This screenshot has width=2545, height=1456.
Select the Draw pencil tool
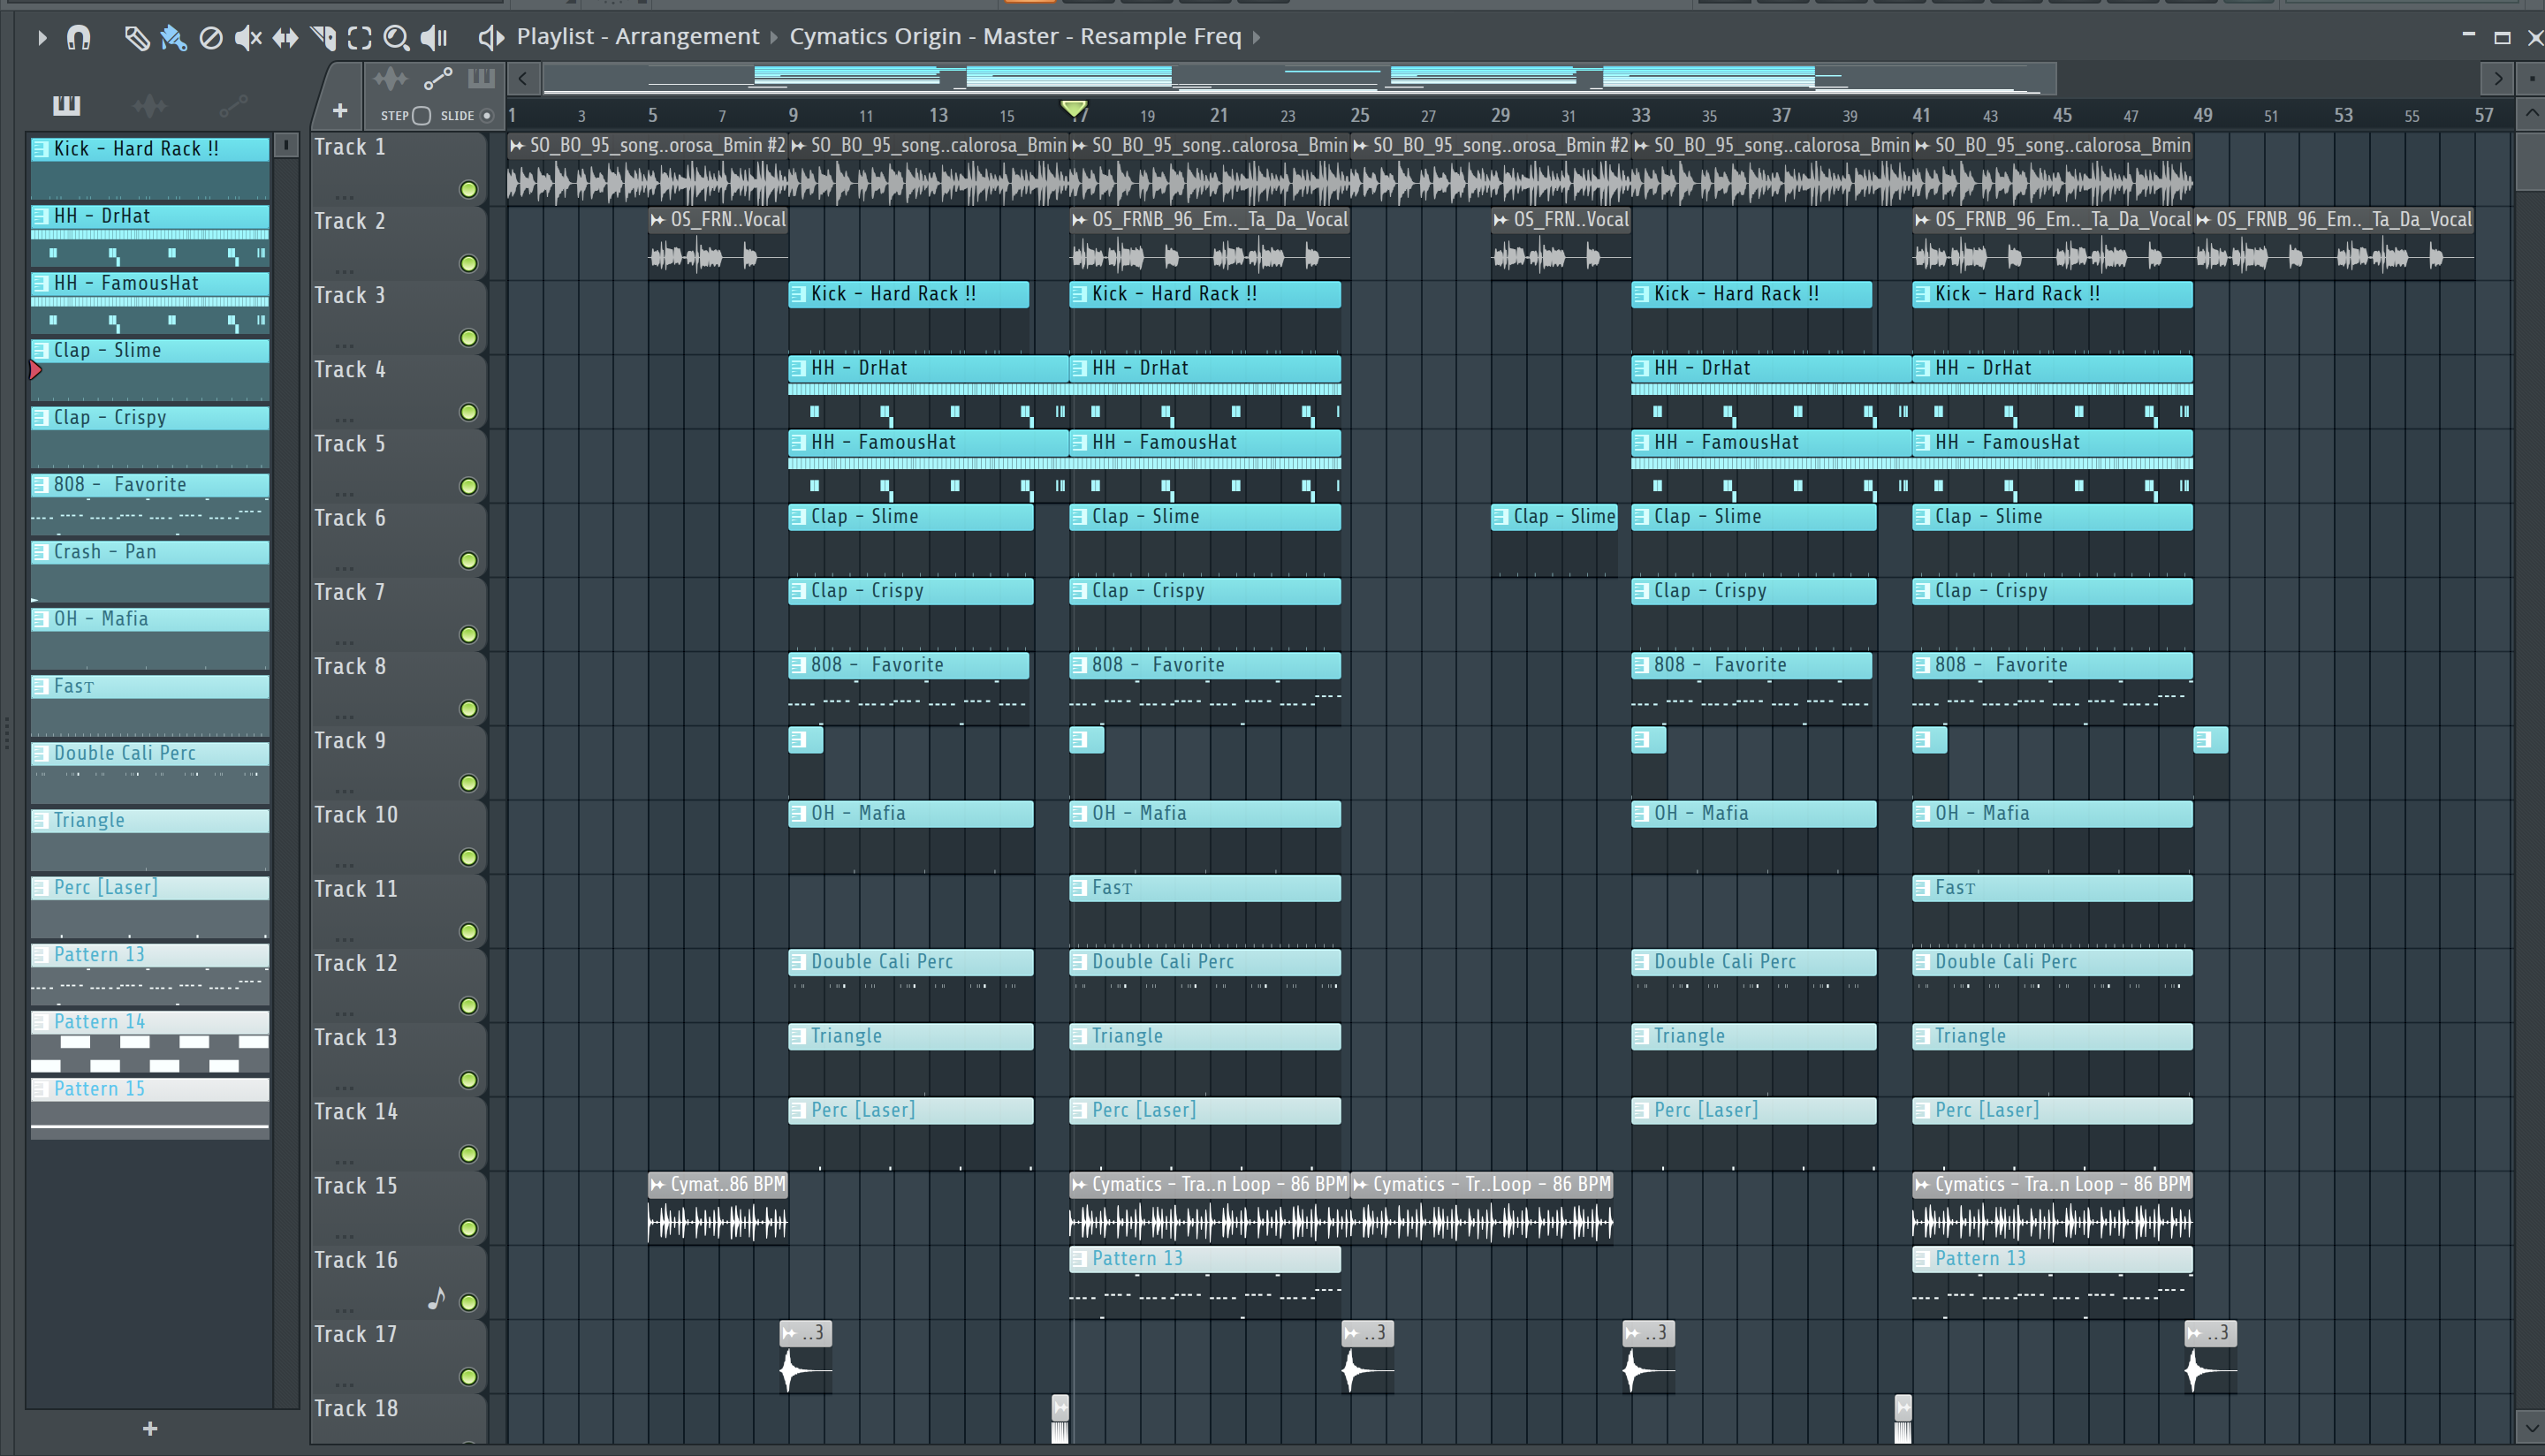(x=136, y=38)
